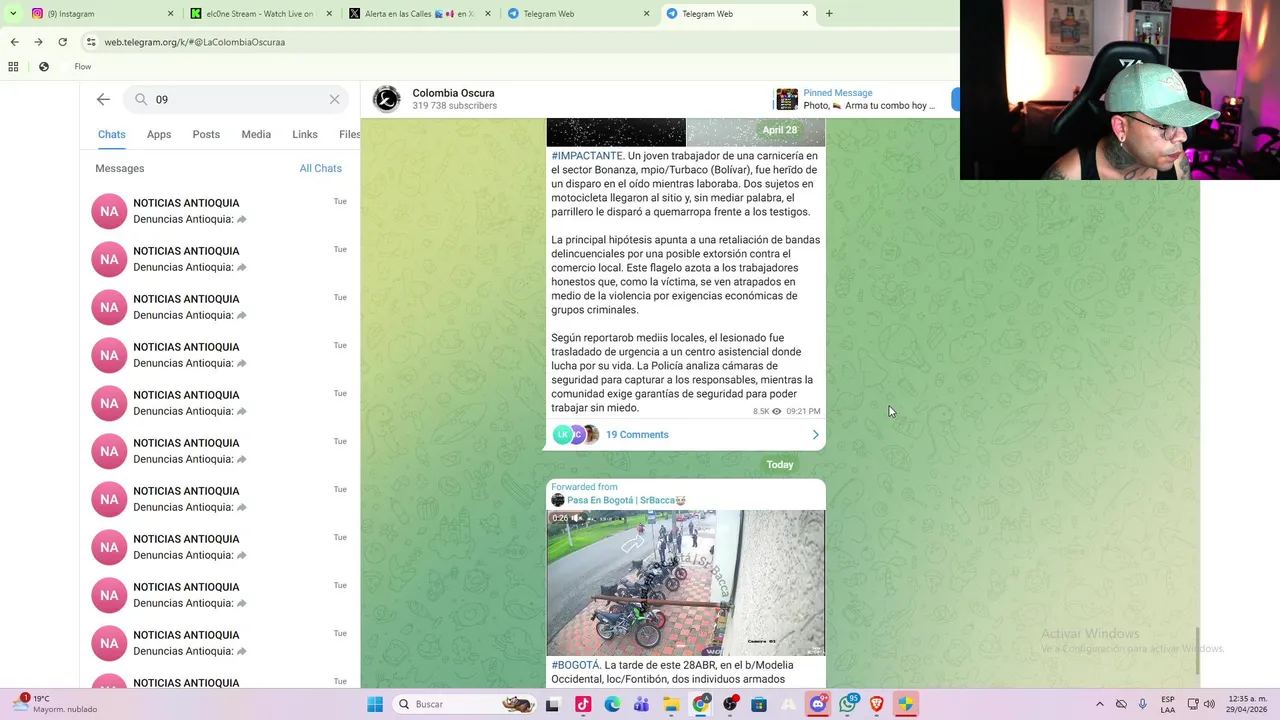Open Microsoft Teams from the taskbar
Image resolution: width=1280 pixels, height=720 pixels.
pos(641,704)
